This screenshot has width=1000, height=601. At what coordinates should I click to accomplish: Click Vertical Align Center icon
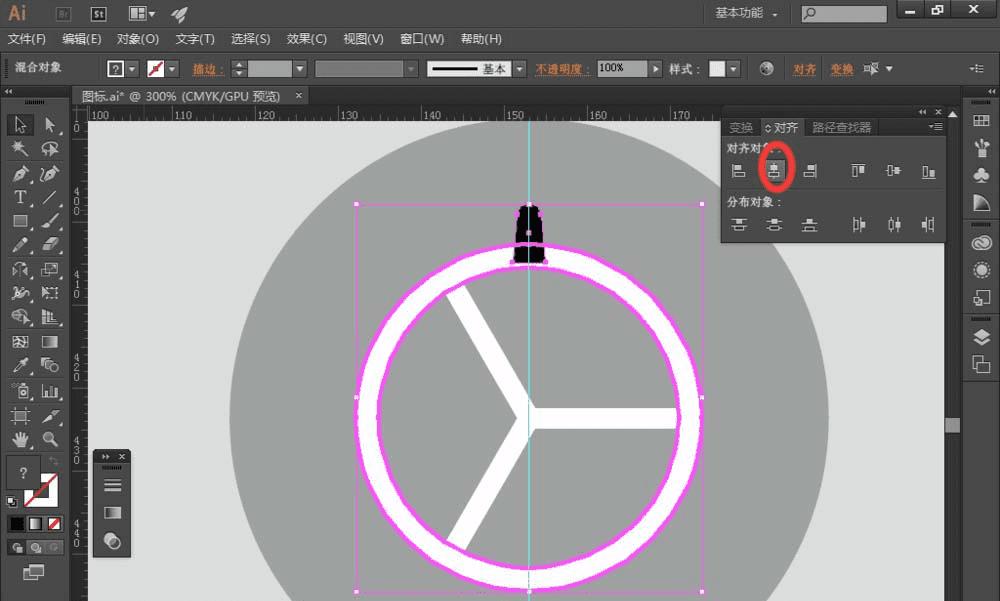(893, 170)
